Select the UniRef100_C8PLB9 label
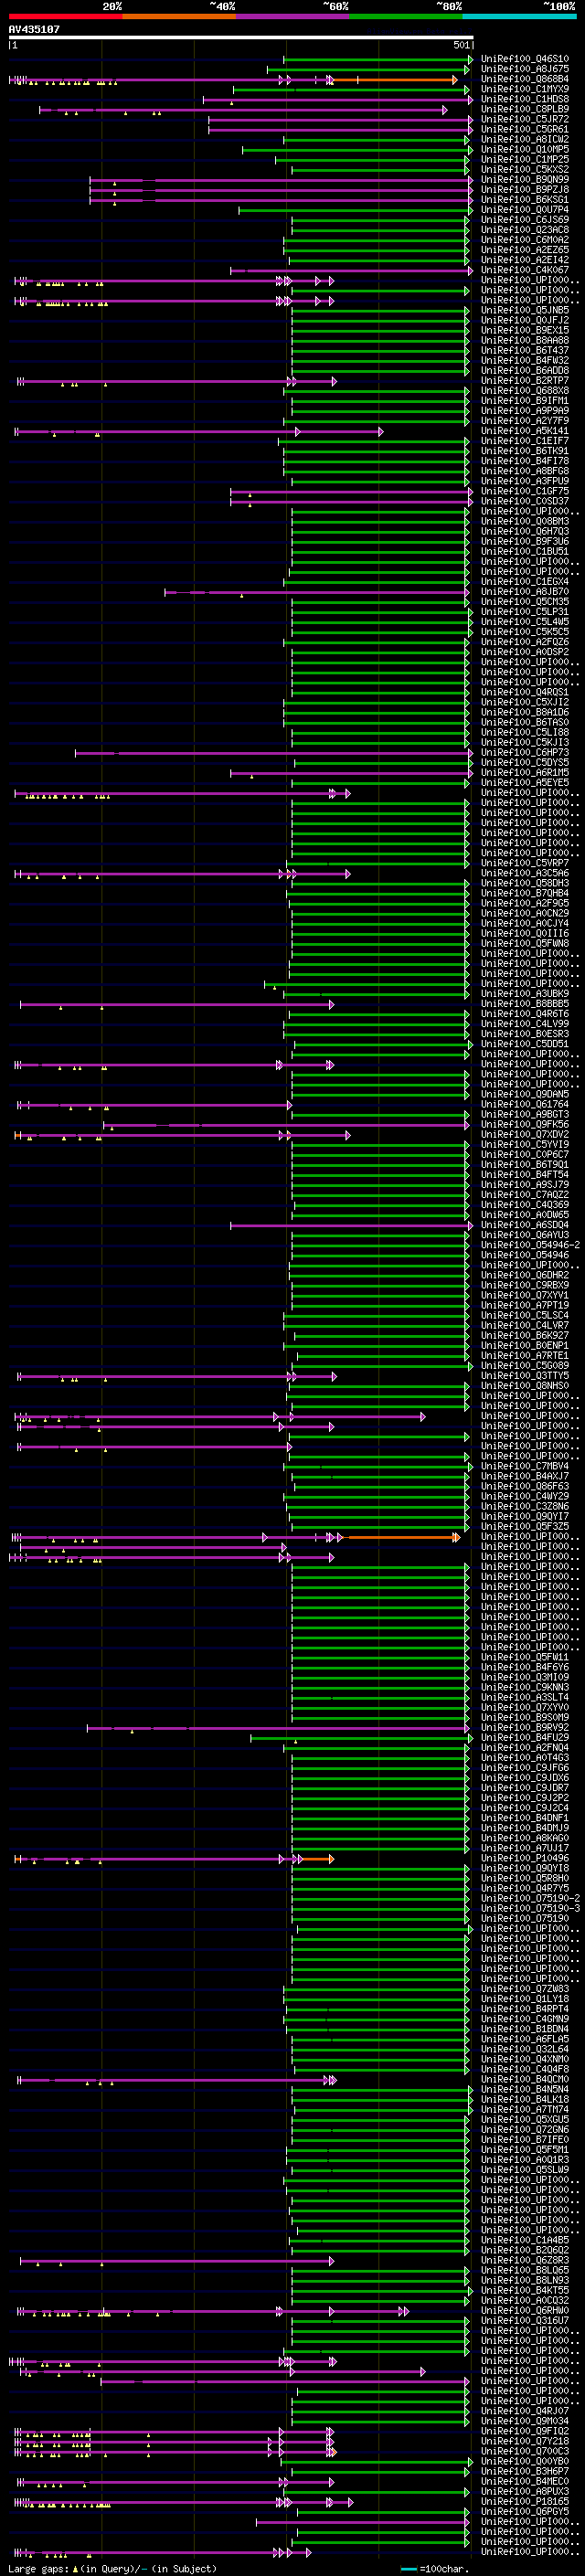The image size is (585, 2576). click(x=525, y=109)
